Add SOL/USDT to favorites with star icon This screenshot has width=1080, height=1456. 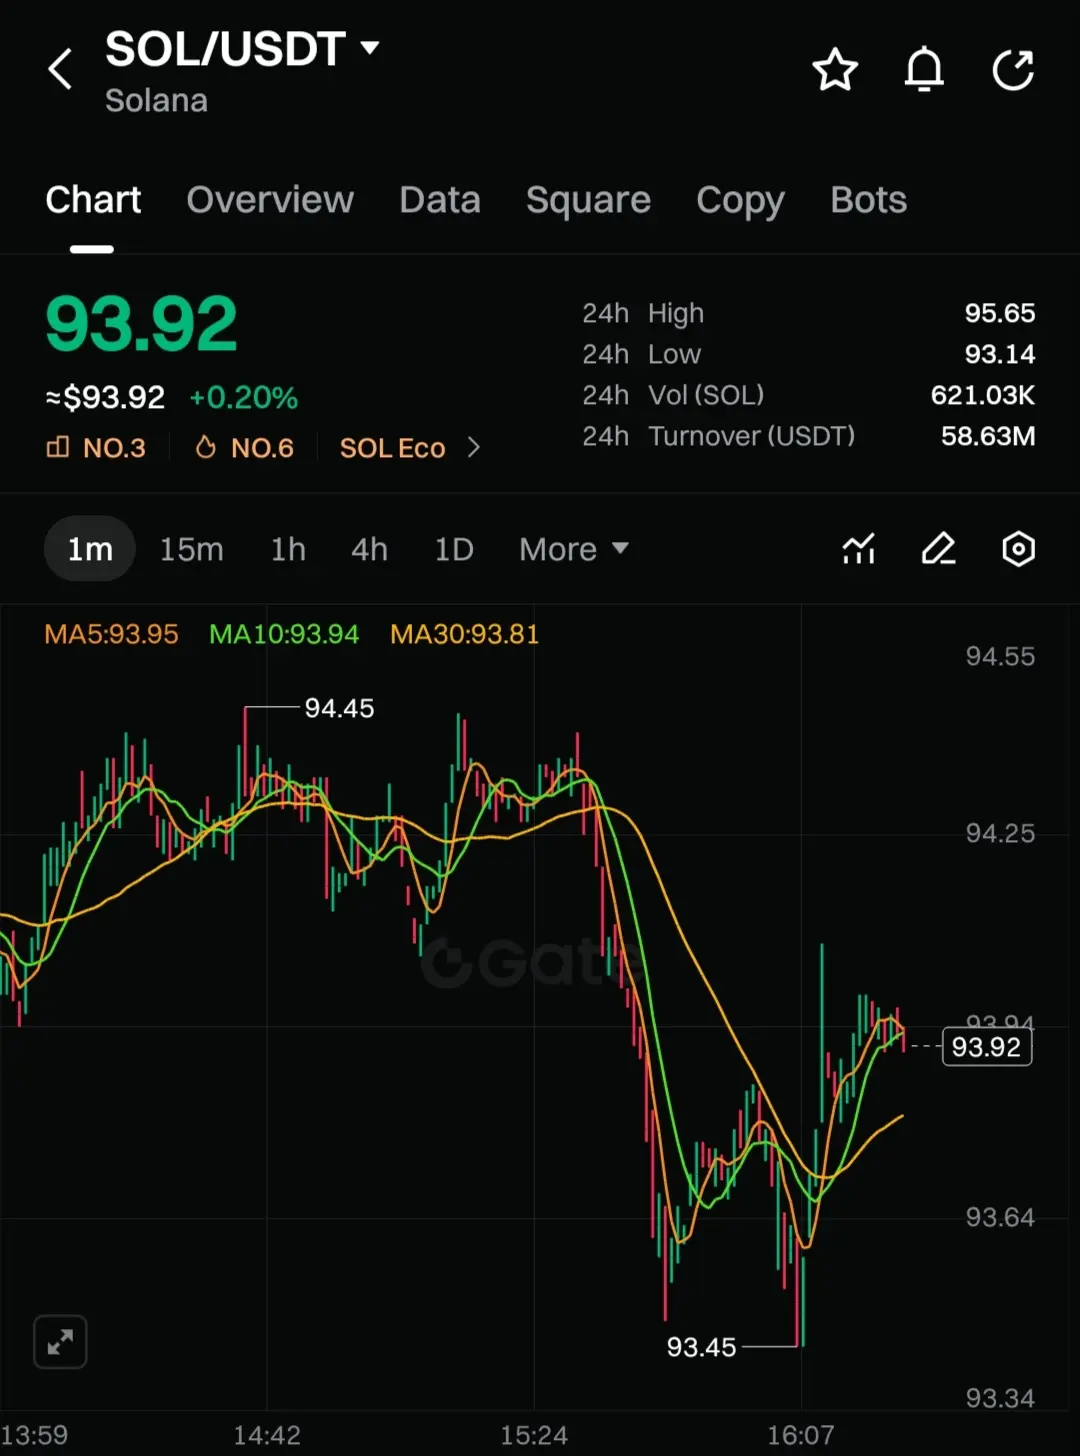(835, 70)
